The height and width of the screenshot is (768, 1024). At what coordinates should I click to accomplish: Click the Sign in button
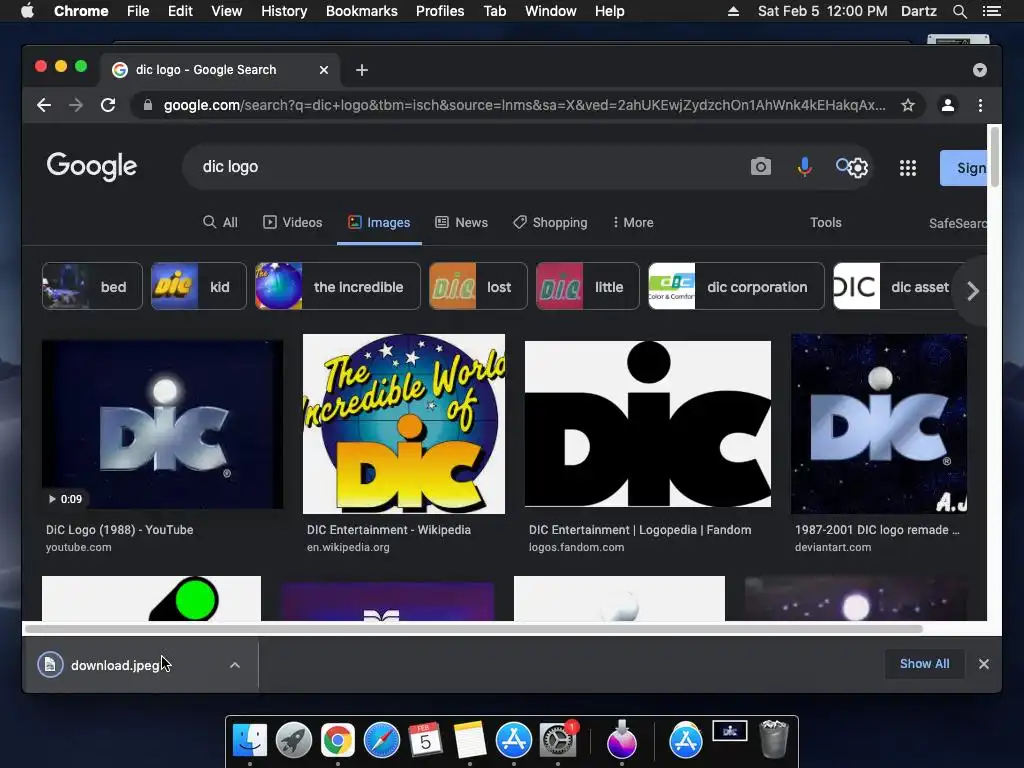(x=964, y=168)
